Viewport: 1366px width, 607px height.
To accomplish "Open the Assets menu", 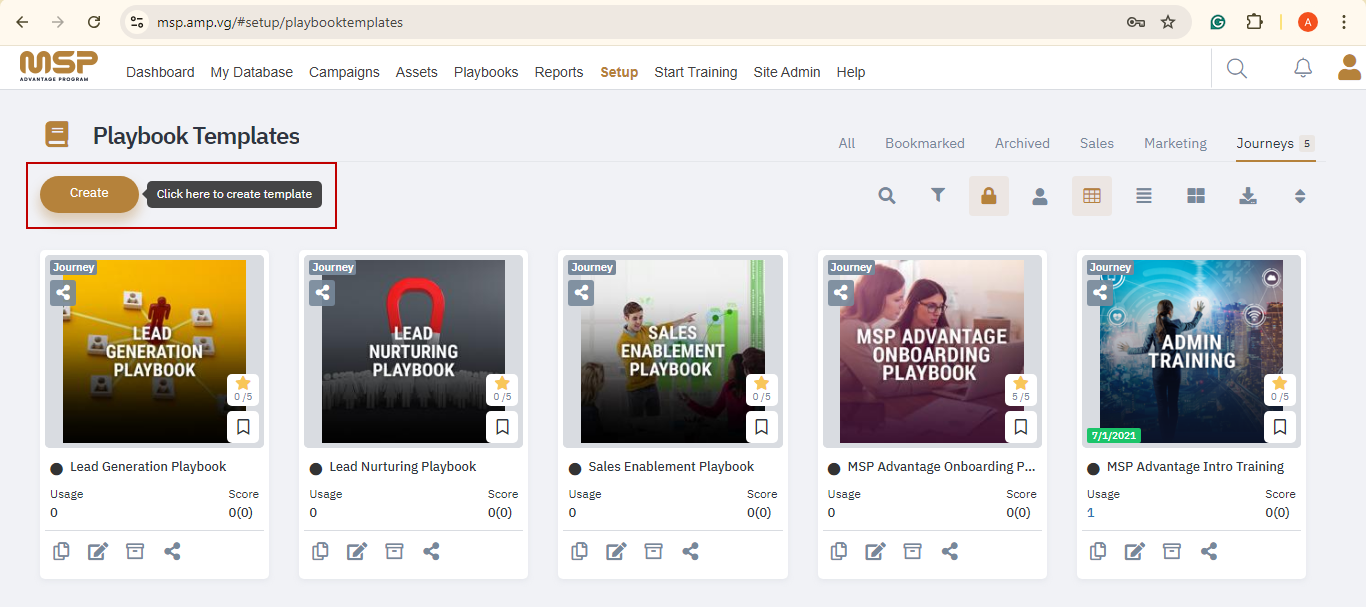I will [x=417, y=72].
